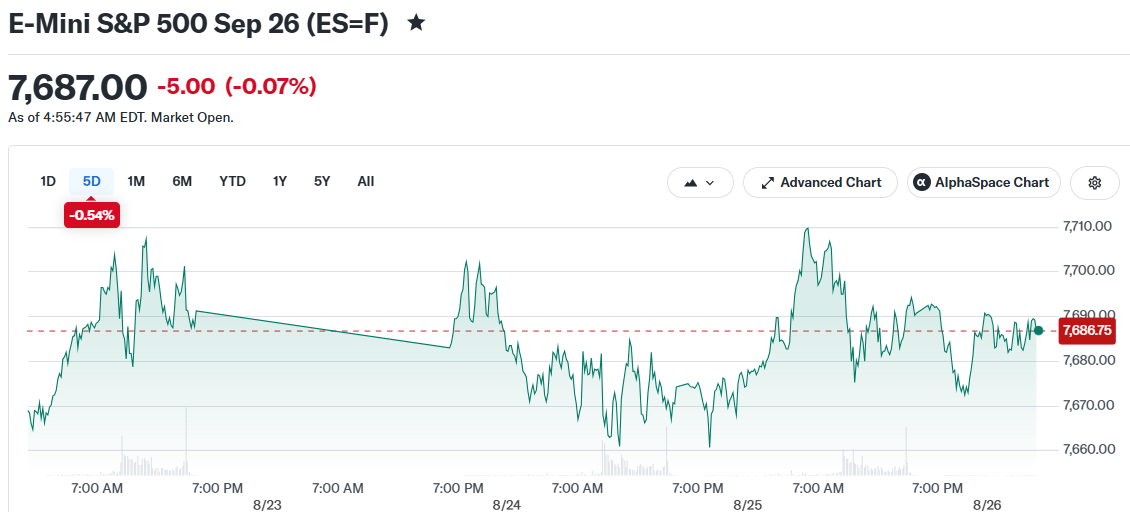Switch to the 6M range
This screenshot has height=512, width=1130.
(x=182, y=182)
